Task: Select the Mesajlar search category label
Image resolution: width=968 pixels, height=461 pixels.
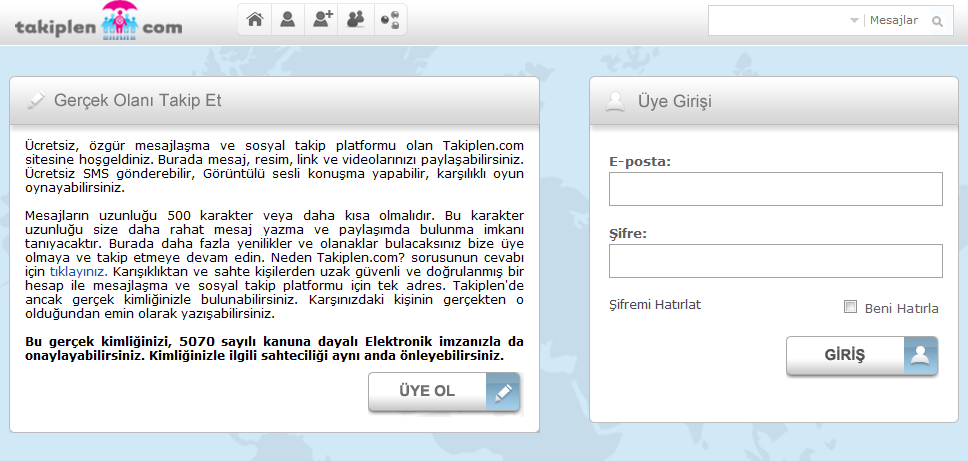Action: coord(894,21)
